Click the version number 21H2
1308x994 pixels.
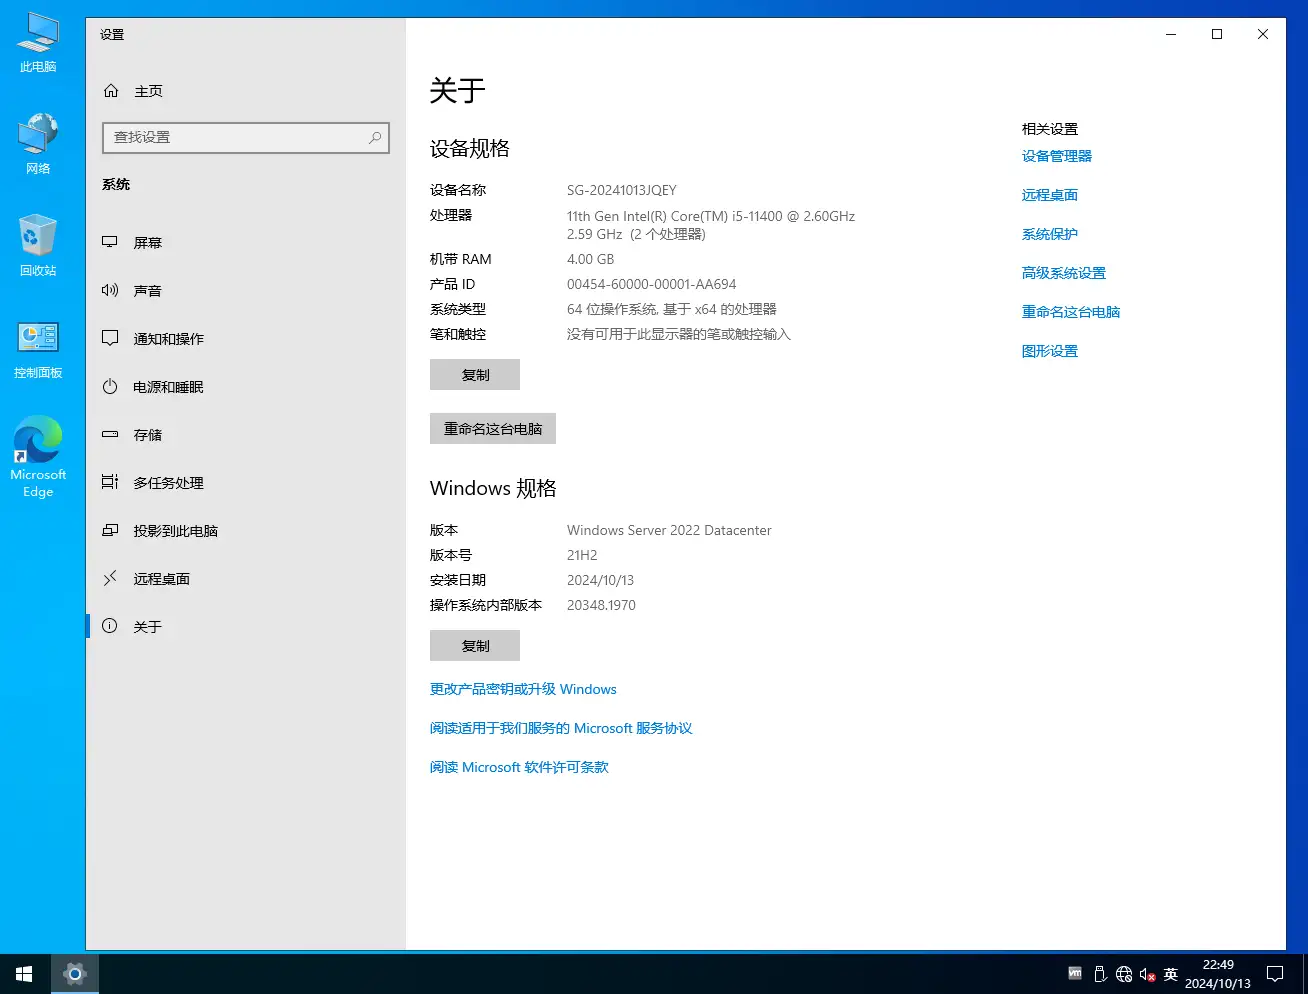pos(582,555)
